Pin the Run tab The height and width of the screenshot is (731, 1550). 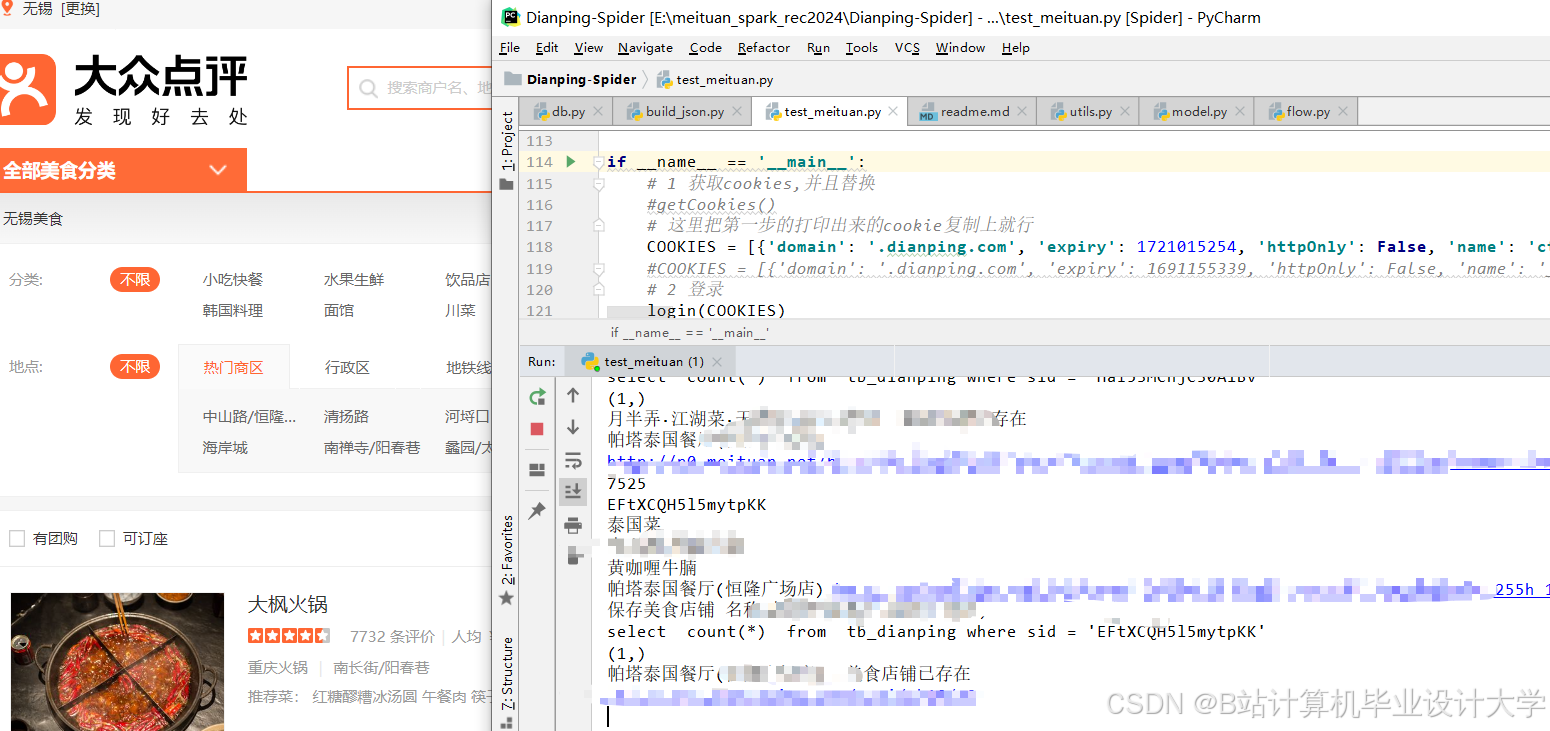537,510
